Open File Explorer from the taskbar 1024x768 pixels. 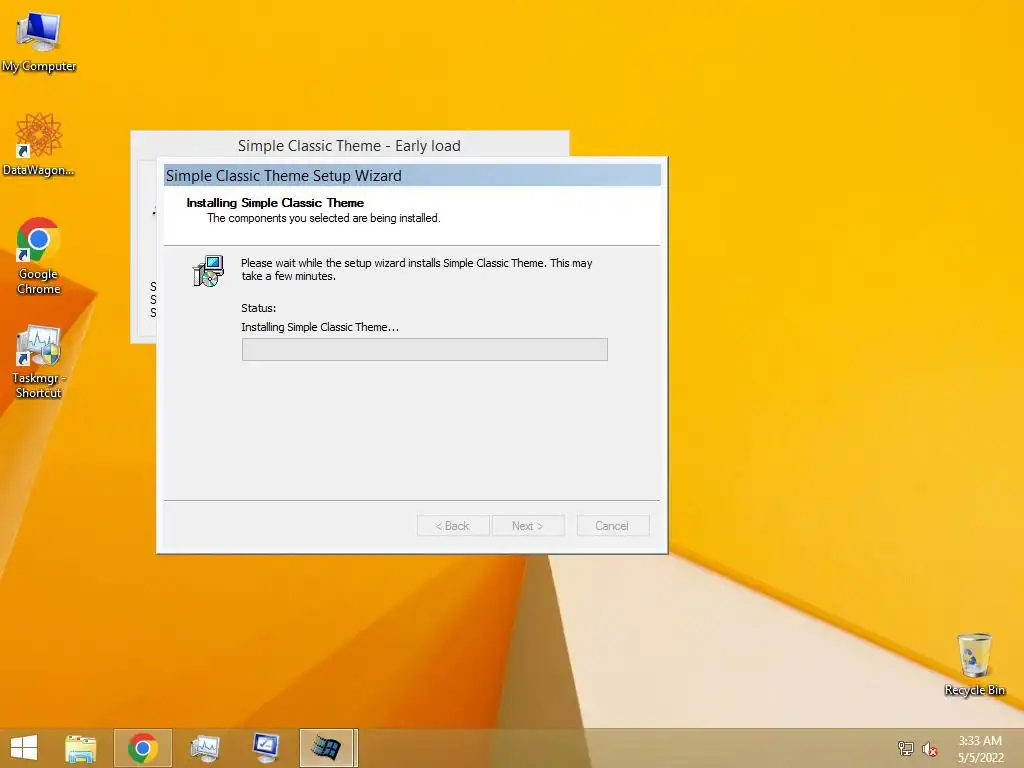(81, 748)
